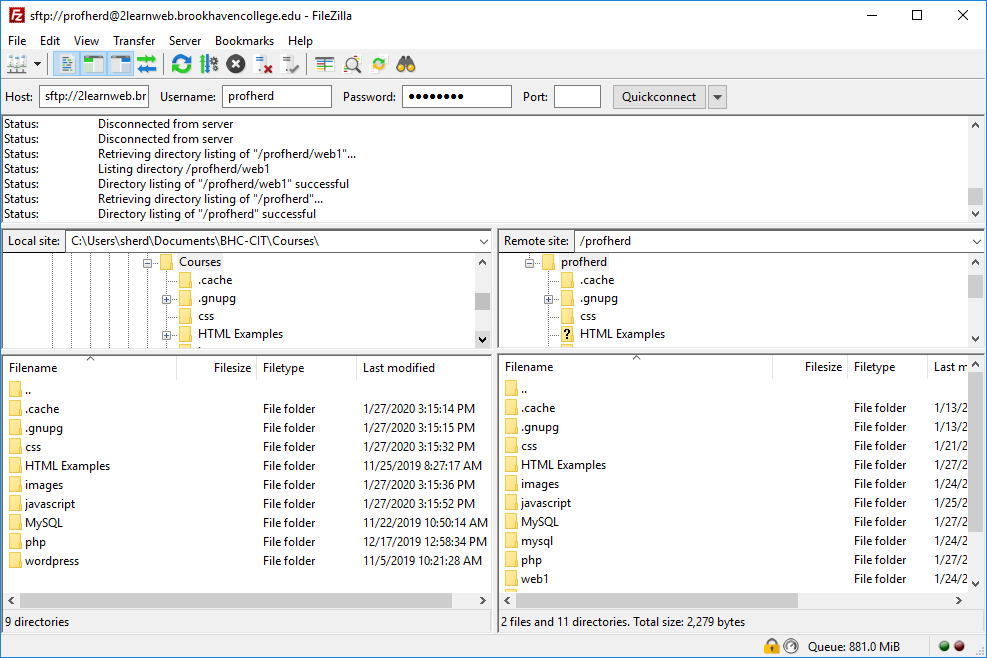987x658 pixels.
Task: Open Remote site path dropdown
Action: [x=976, y=241]
